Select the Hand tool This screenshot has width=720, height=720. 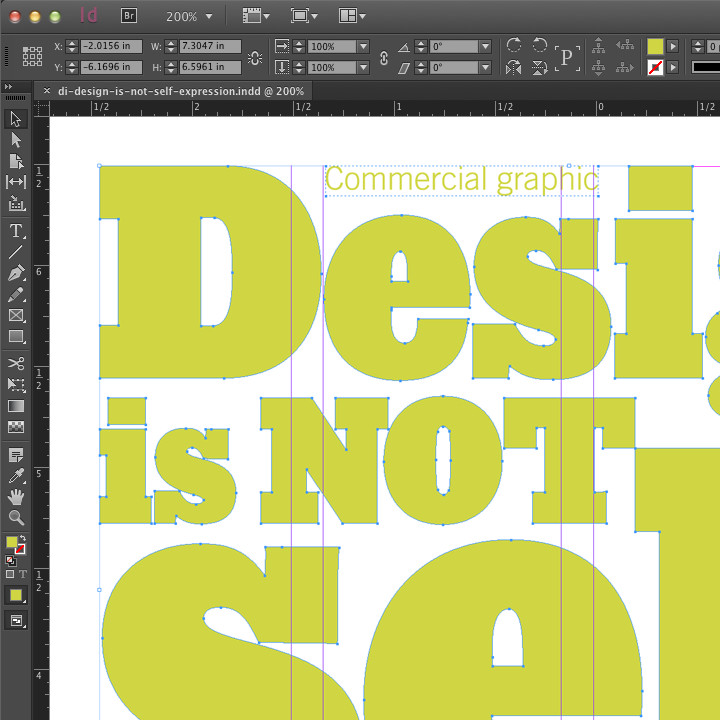(x=16, y=497)
